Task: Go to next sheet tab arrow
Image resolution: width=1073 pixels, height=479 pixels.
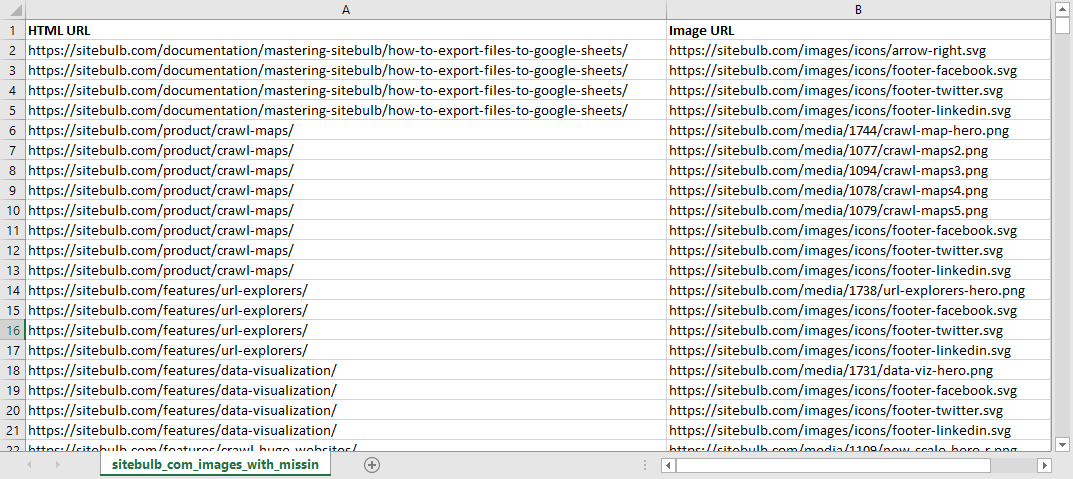Action: click(x=57, y=465)
